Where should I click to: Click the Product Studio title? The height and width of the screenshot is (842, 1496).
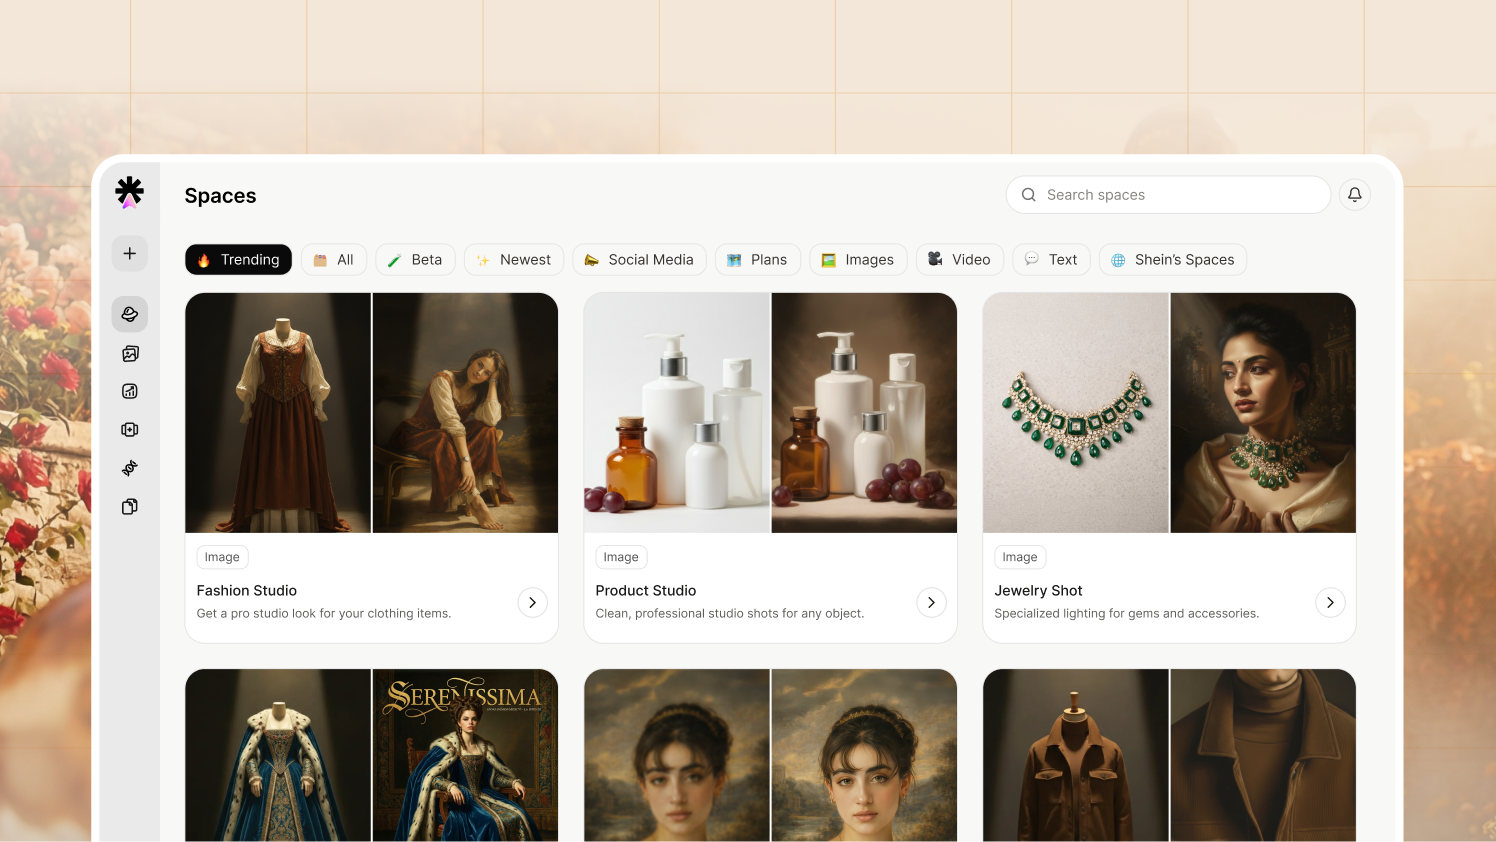coord(646,591)
